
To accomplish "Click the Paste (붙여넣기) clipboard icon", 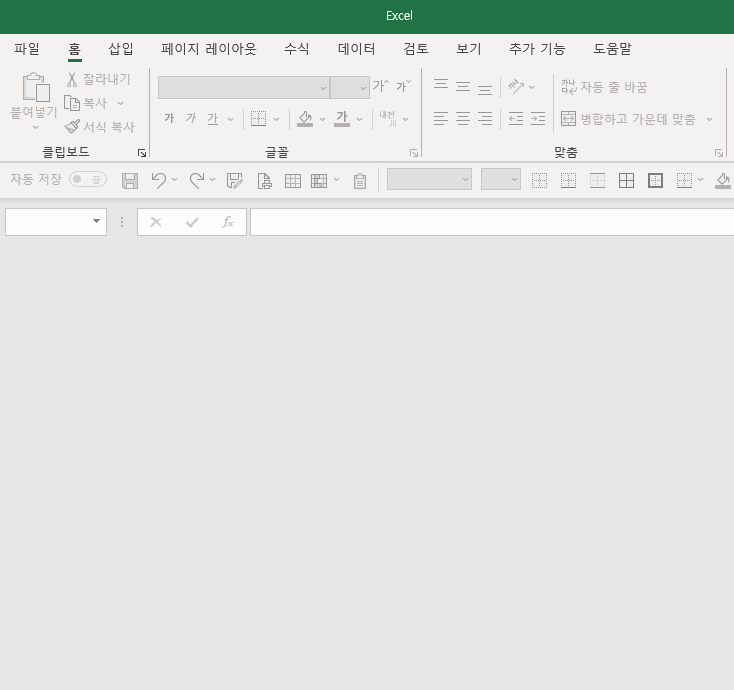I will [36, 87].
